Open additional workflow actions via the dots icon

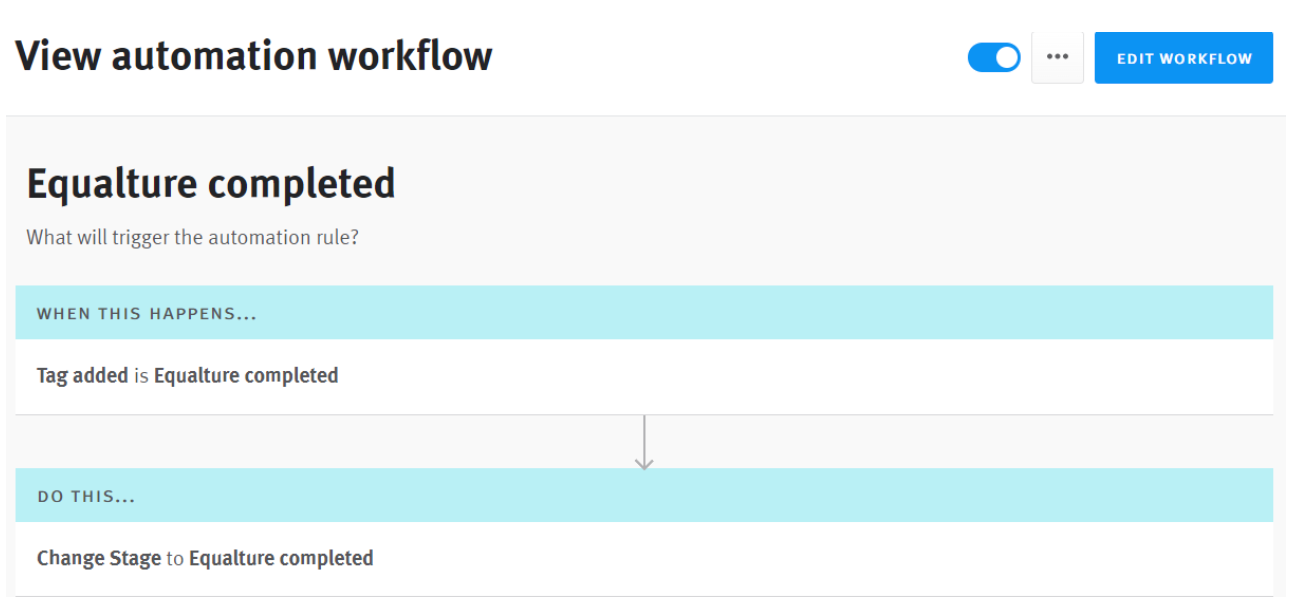pyautogui.click(x=1057, y=57)
